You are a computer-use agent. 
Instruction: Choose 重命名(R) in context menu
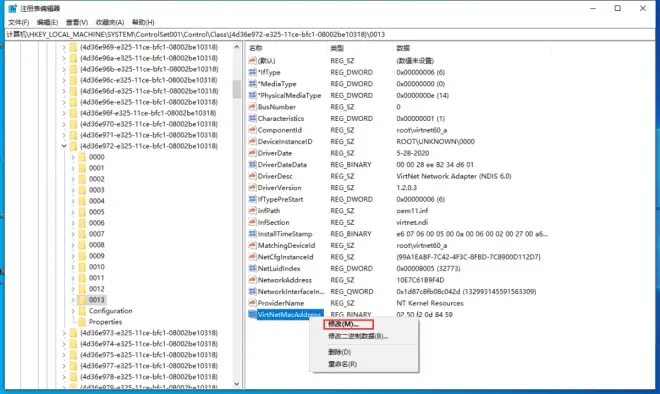click(342, 364)
